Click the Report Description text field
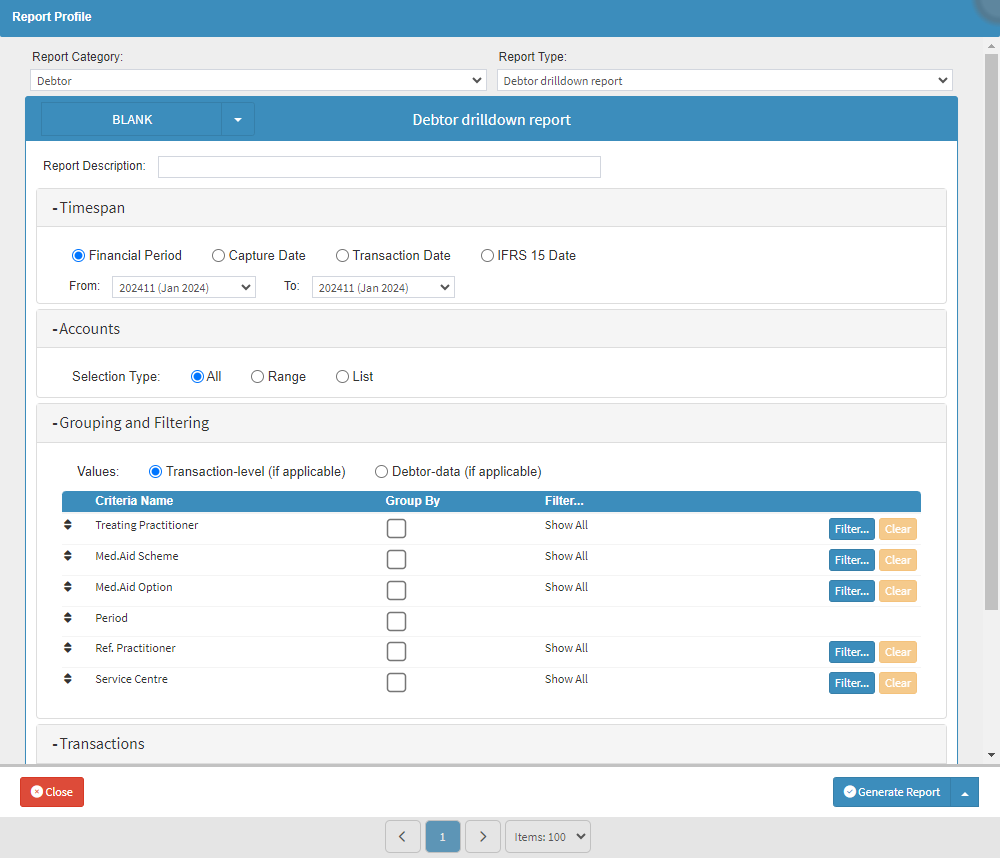Viewport: 1000px width, 858px height. coord(379,167)
